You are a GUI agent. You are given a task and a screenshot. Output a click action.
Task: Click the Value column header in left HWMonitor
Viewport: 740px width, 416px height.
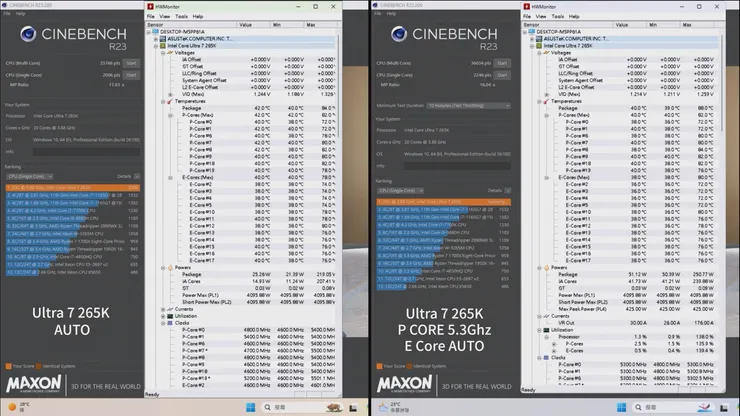(253, 25)
